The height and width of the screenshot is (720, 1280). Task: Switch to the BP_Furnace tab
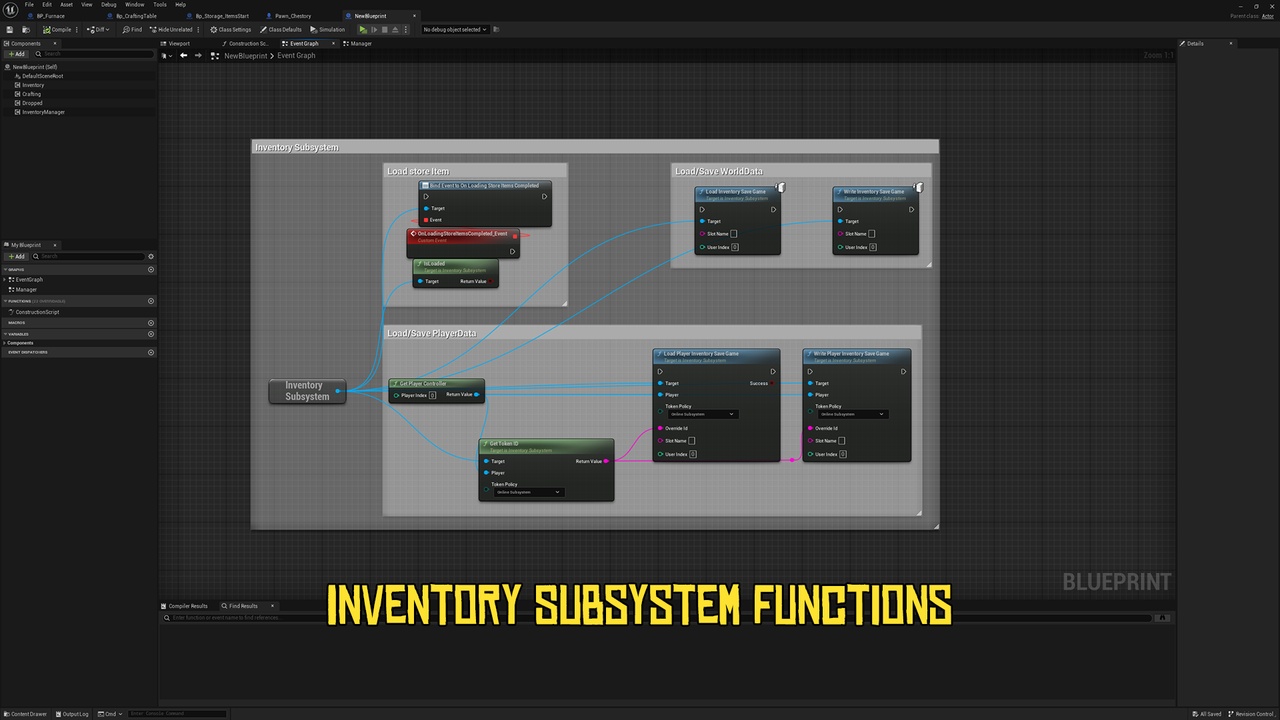coord(48,16)
